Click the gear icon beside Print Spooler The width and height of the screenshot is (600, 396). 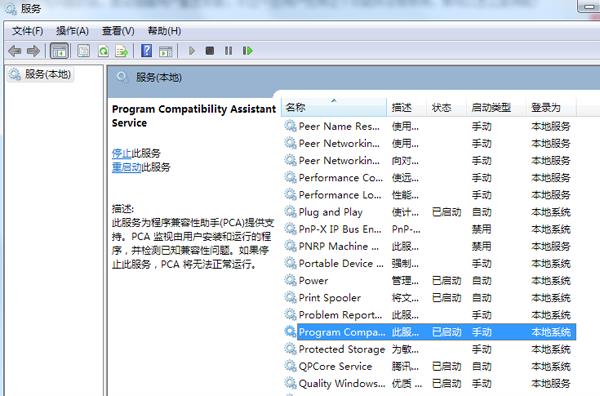pos(290,297)
